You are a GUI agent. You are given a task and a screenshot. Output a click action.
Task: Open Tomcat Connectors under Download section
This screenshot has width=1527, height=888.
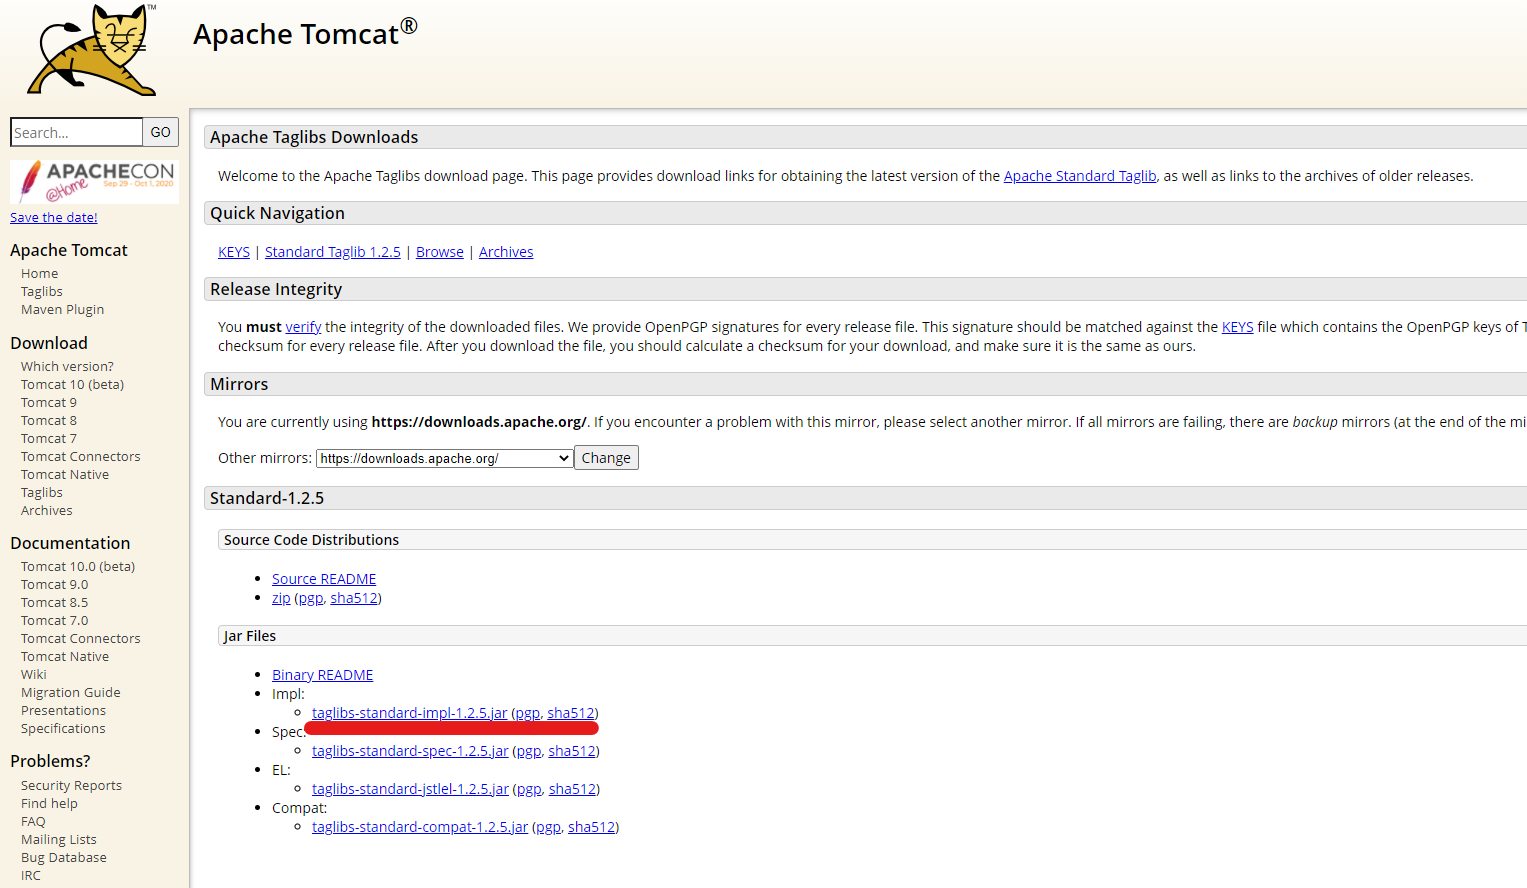pos(81,456)
